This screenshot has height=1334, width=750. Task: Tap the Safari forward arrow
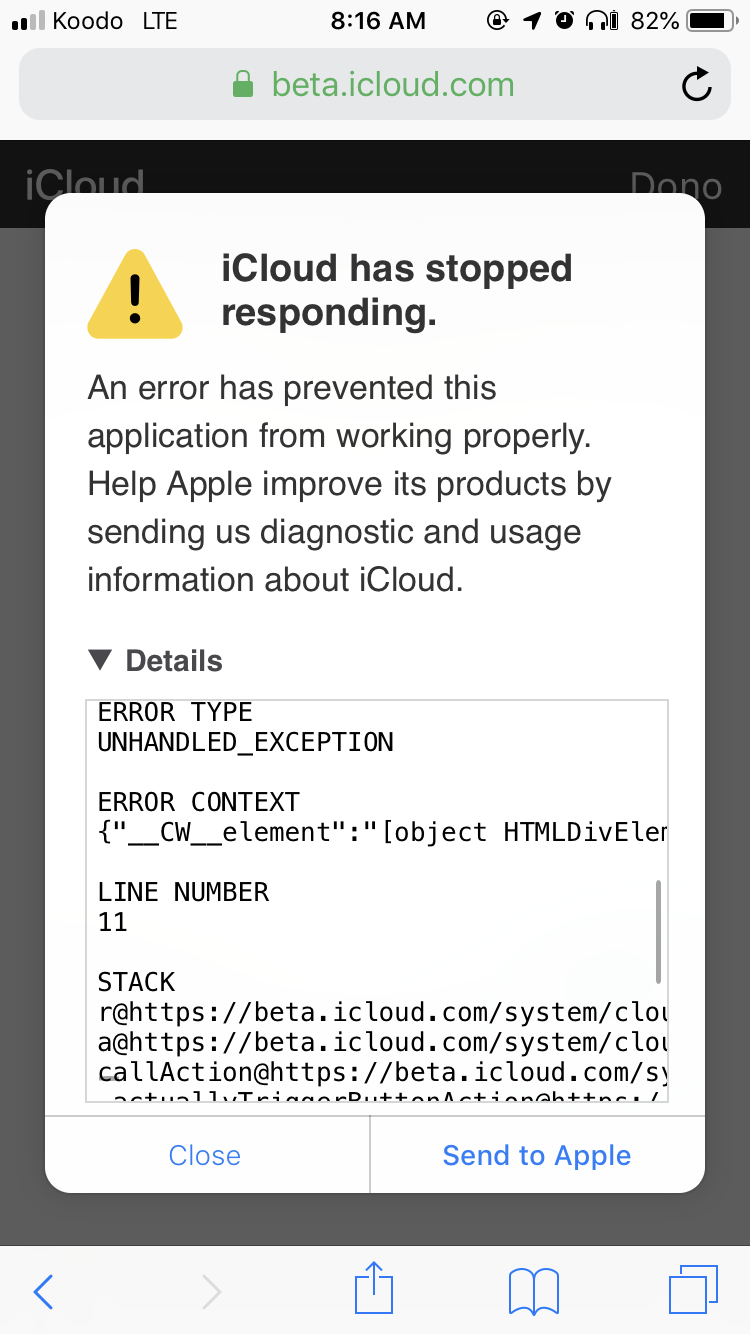point(211,1292)
